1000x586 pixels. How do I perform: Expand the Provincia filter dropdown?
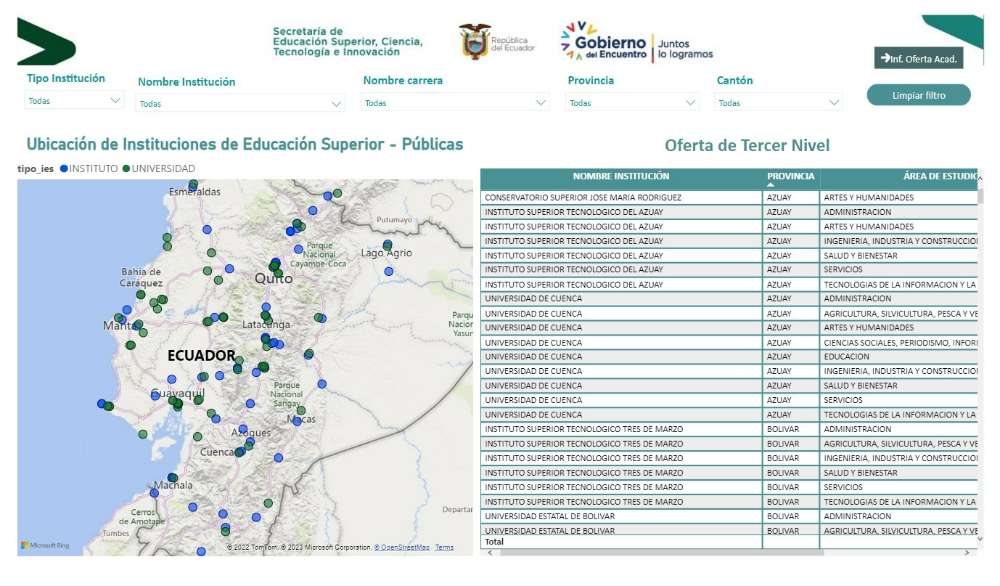(632, 103)
